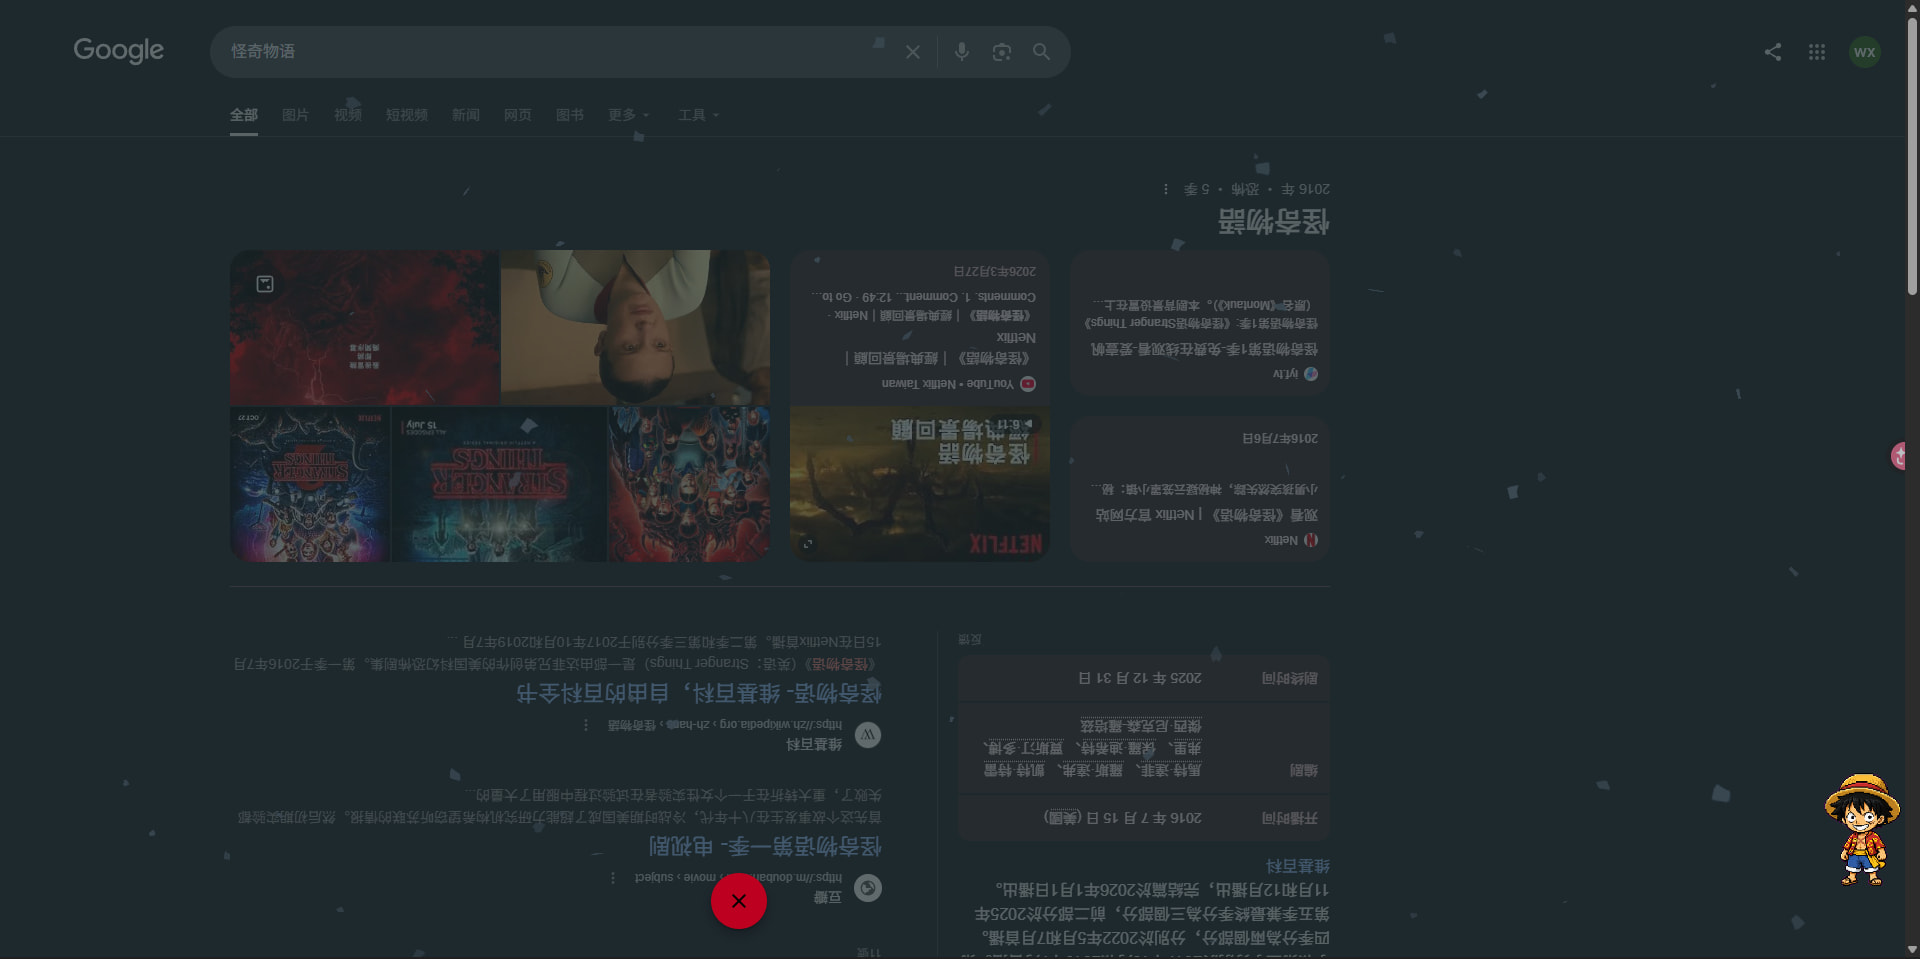The height and width of the screenshot is (959, 1920).
Task: Open search by image camera icon
Action: point(1001,52)
